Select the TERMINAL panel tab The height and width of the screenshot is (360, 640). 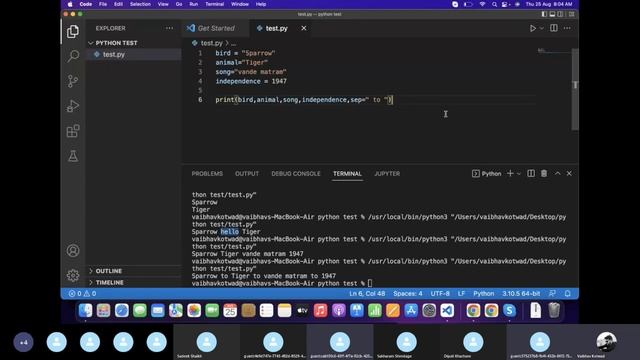[347, 173]
